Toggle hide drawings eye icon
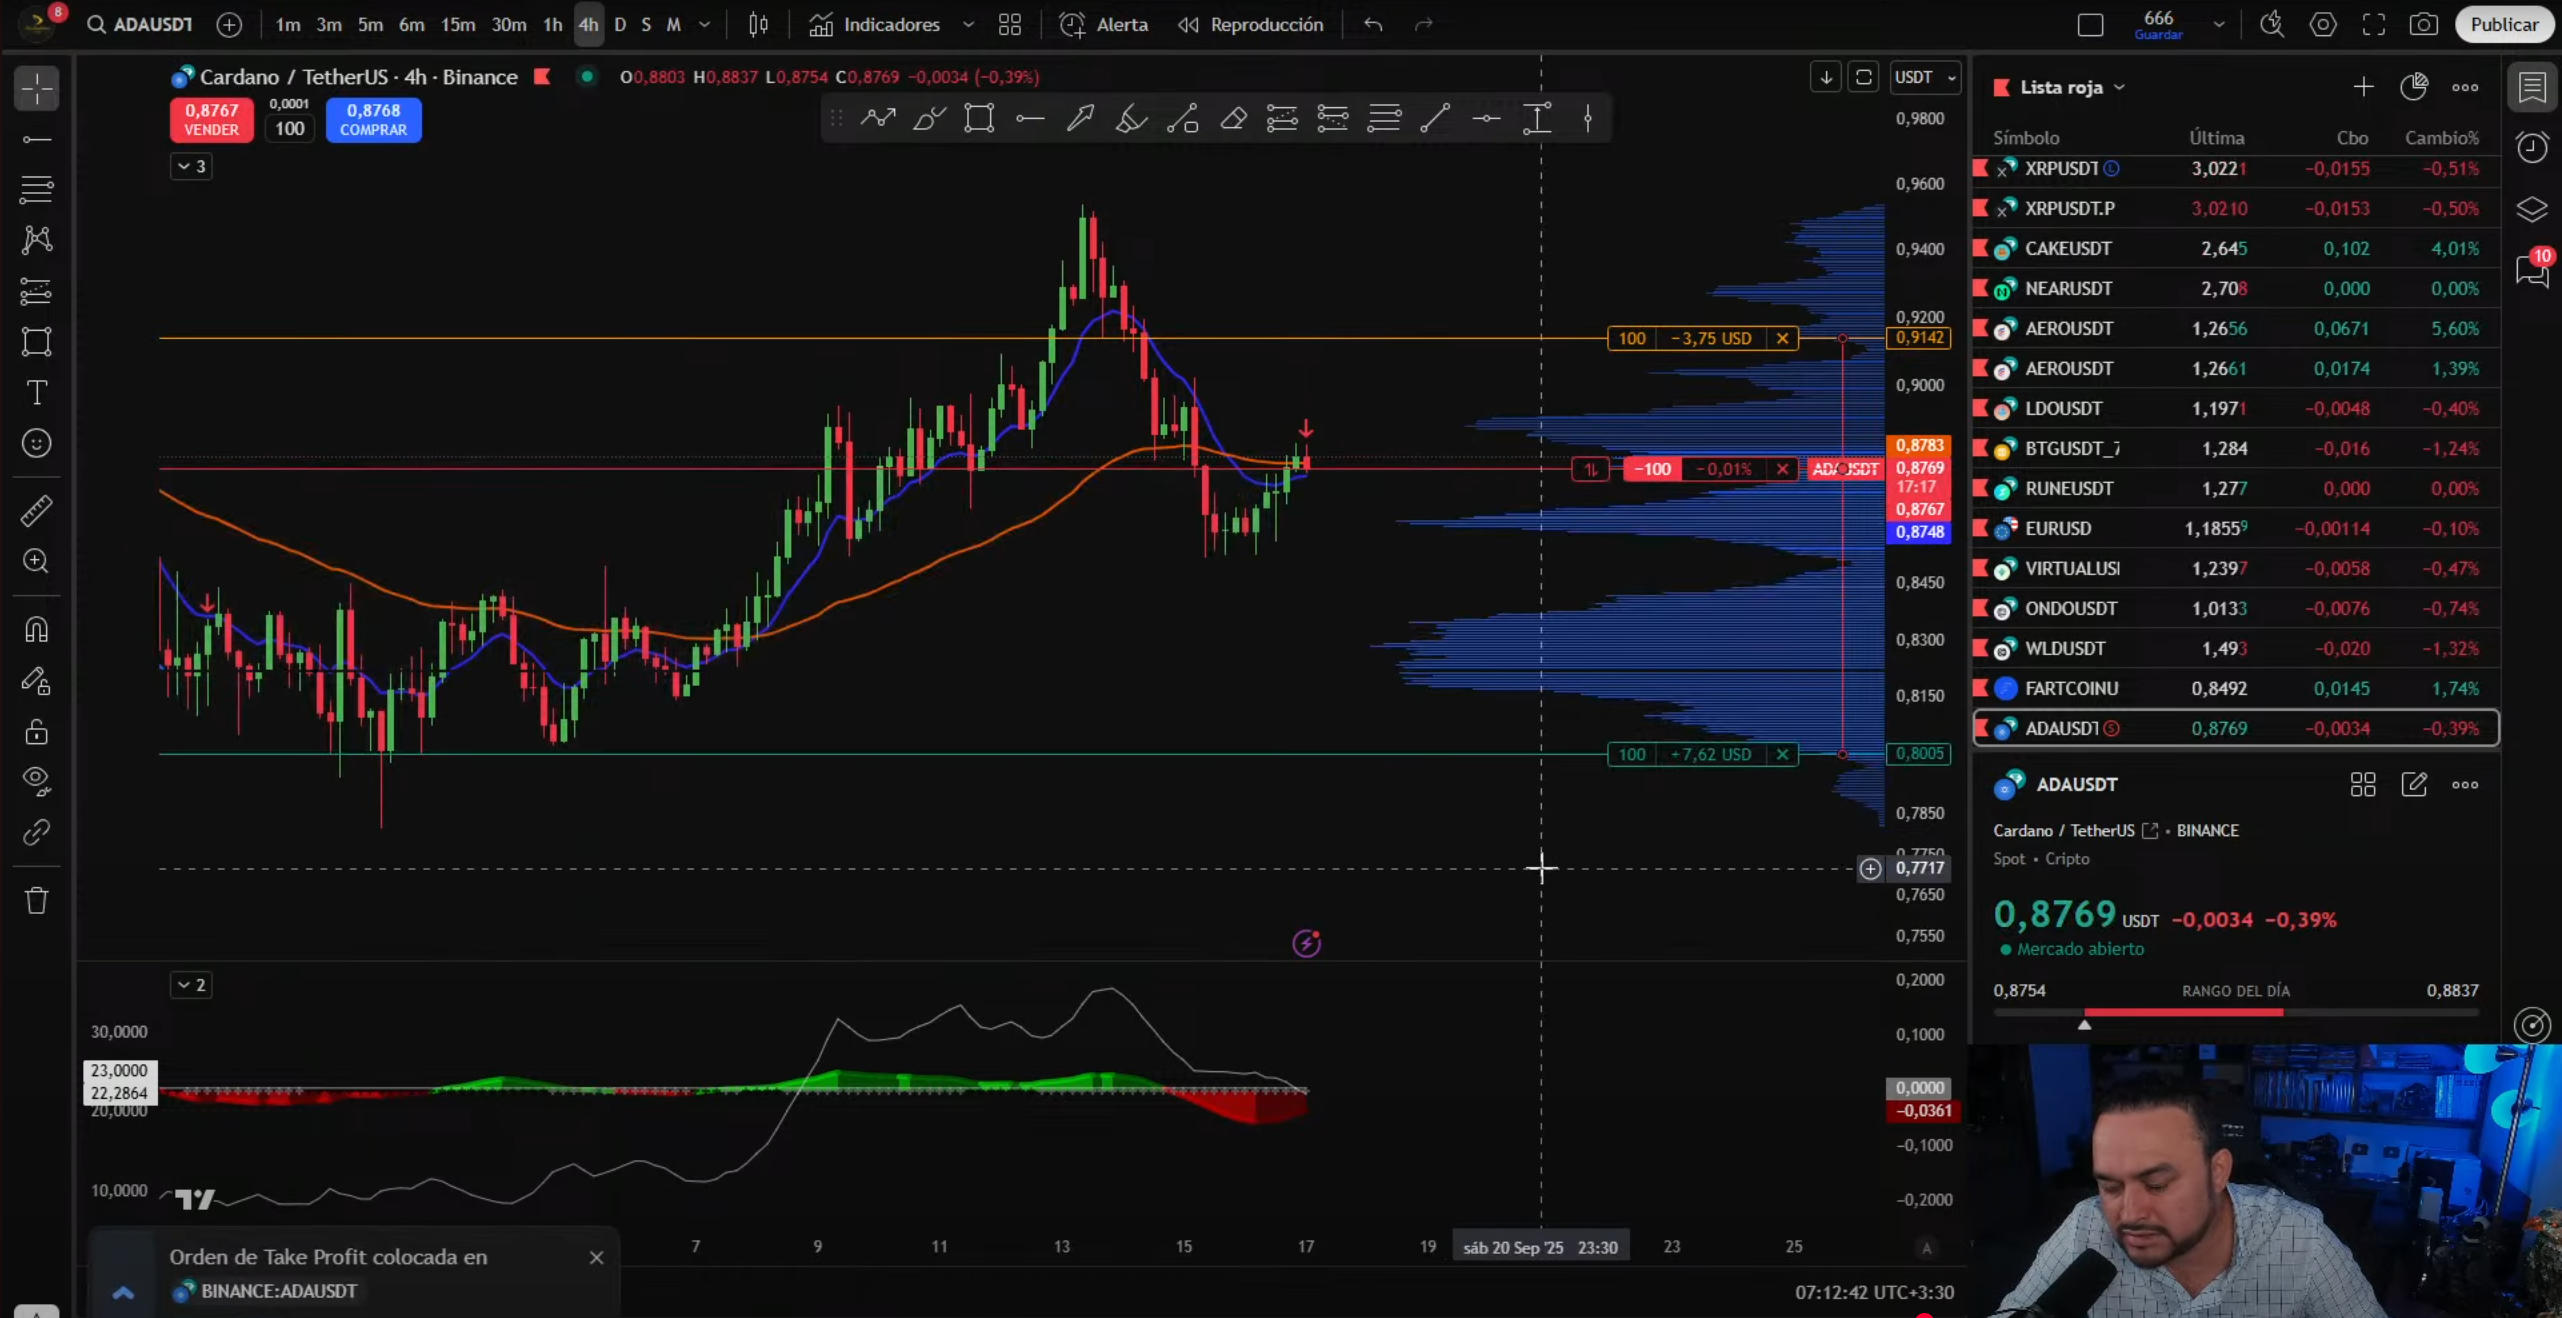Screen dimensions: 2562x1318 click(37, 780)
